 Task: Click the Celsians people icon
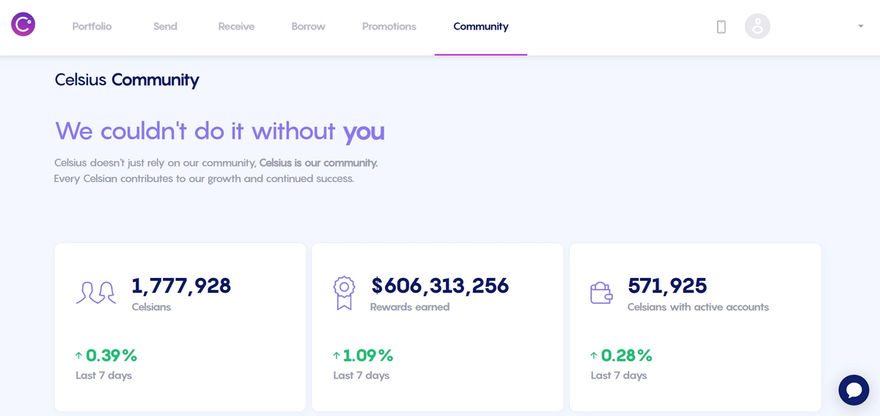pos(96,292)
